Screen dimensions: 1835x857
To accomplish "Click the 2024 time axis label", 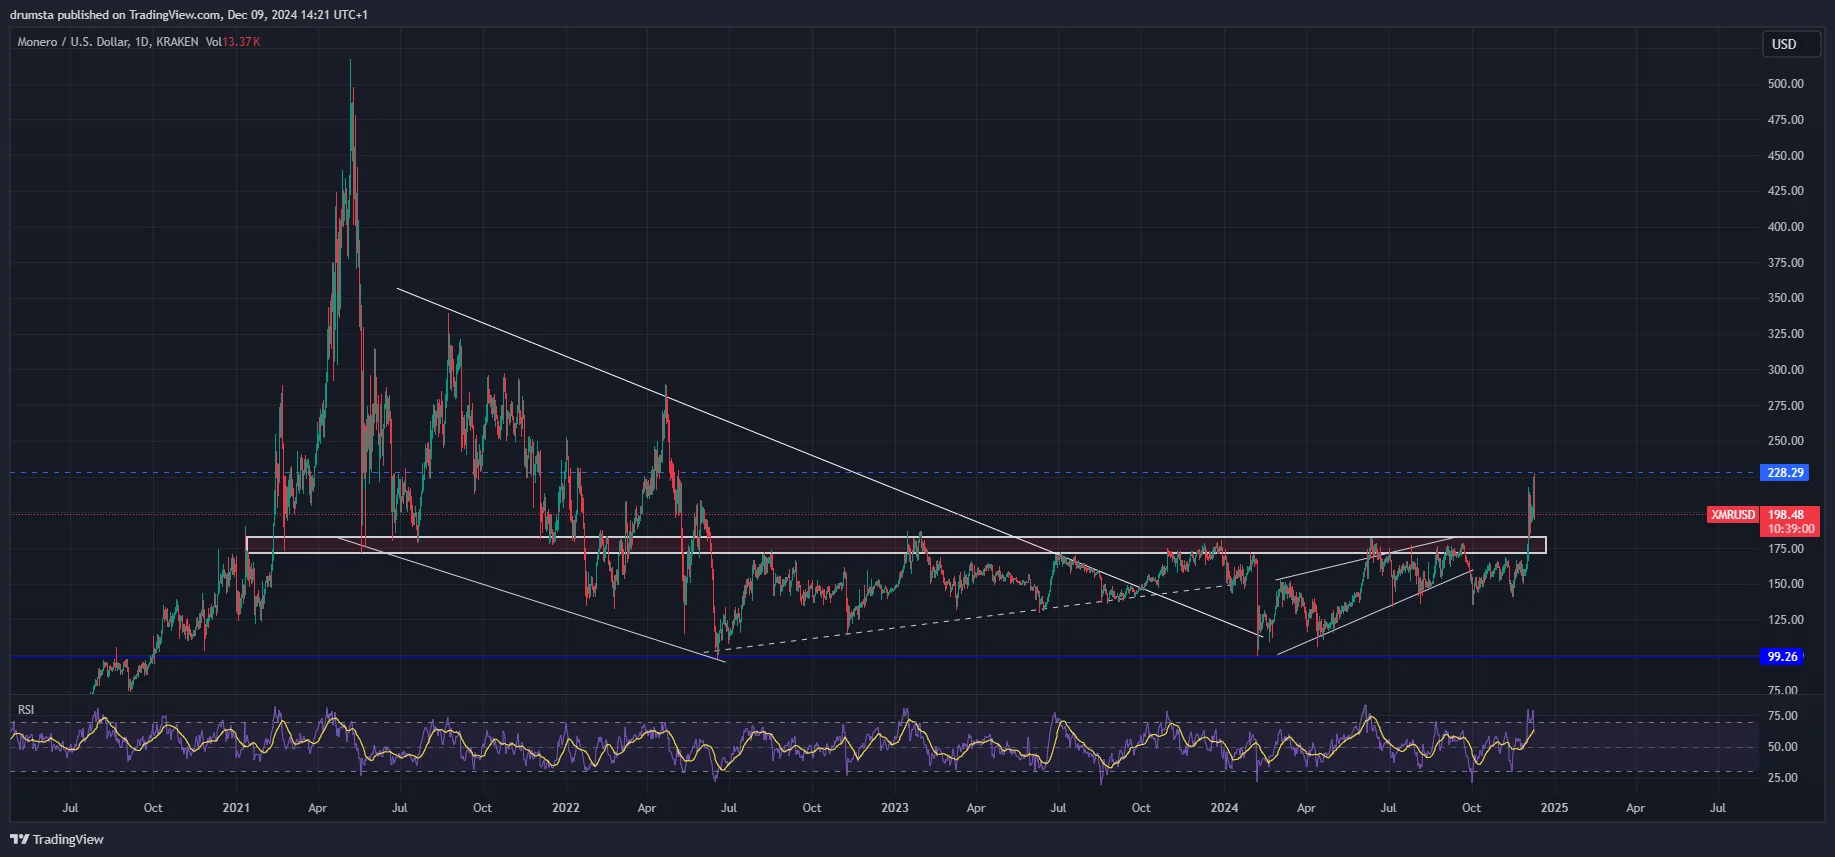I will [1224, 808].
